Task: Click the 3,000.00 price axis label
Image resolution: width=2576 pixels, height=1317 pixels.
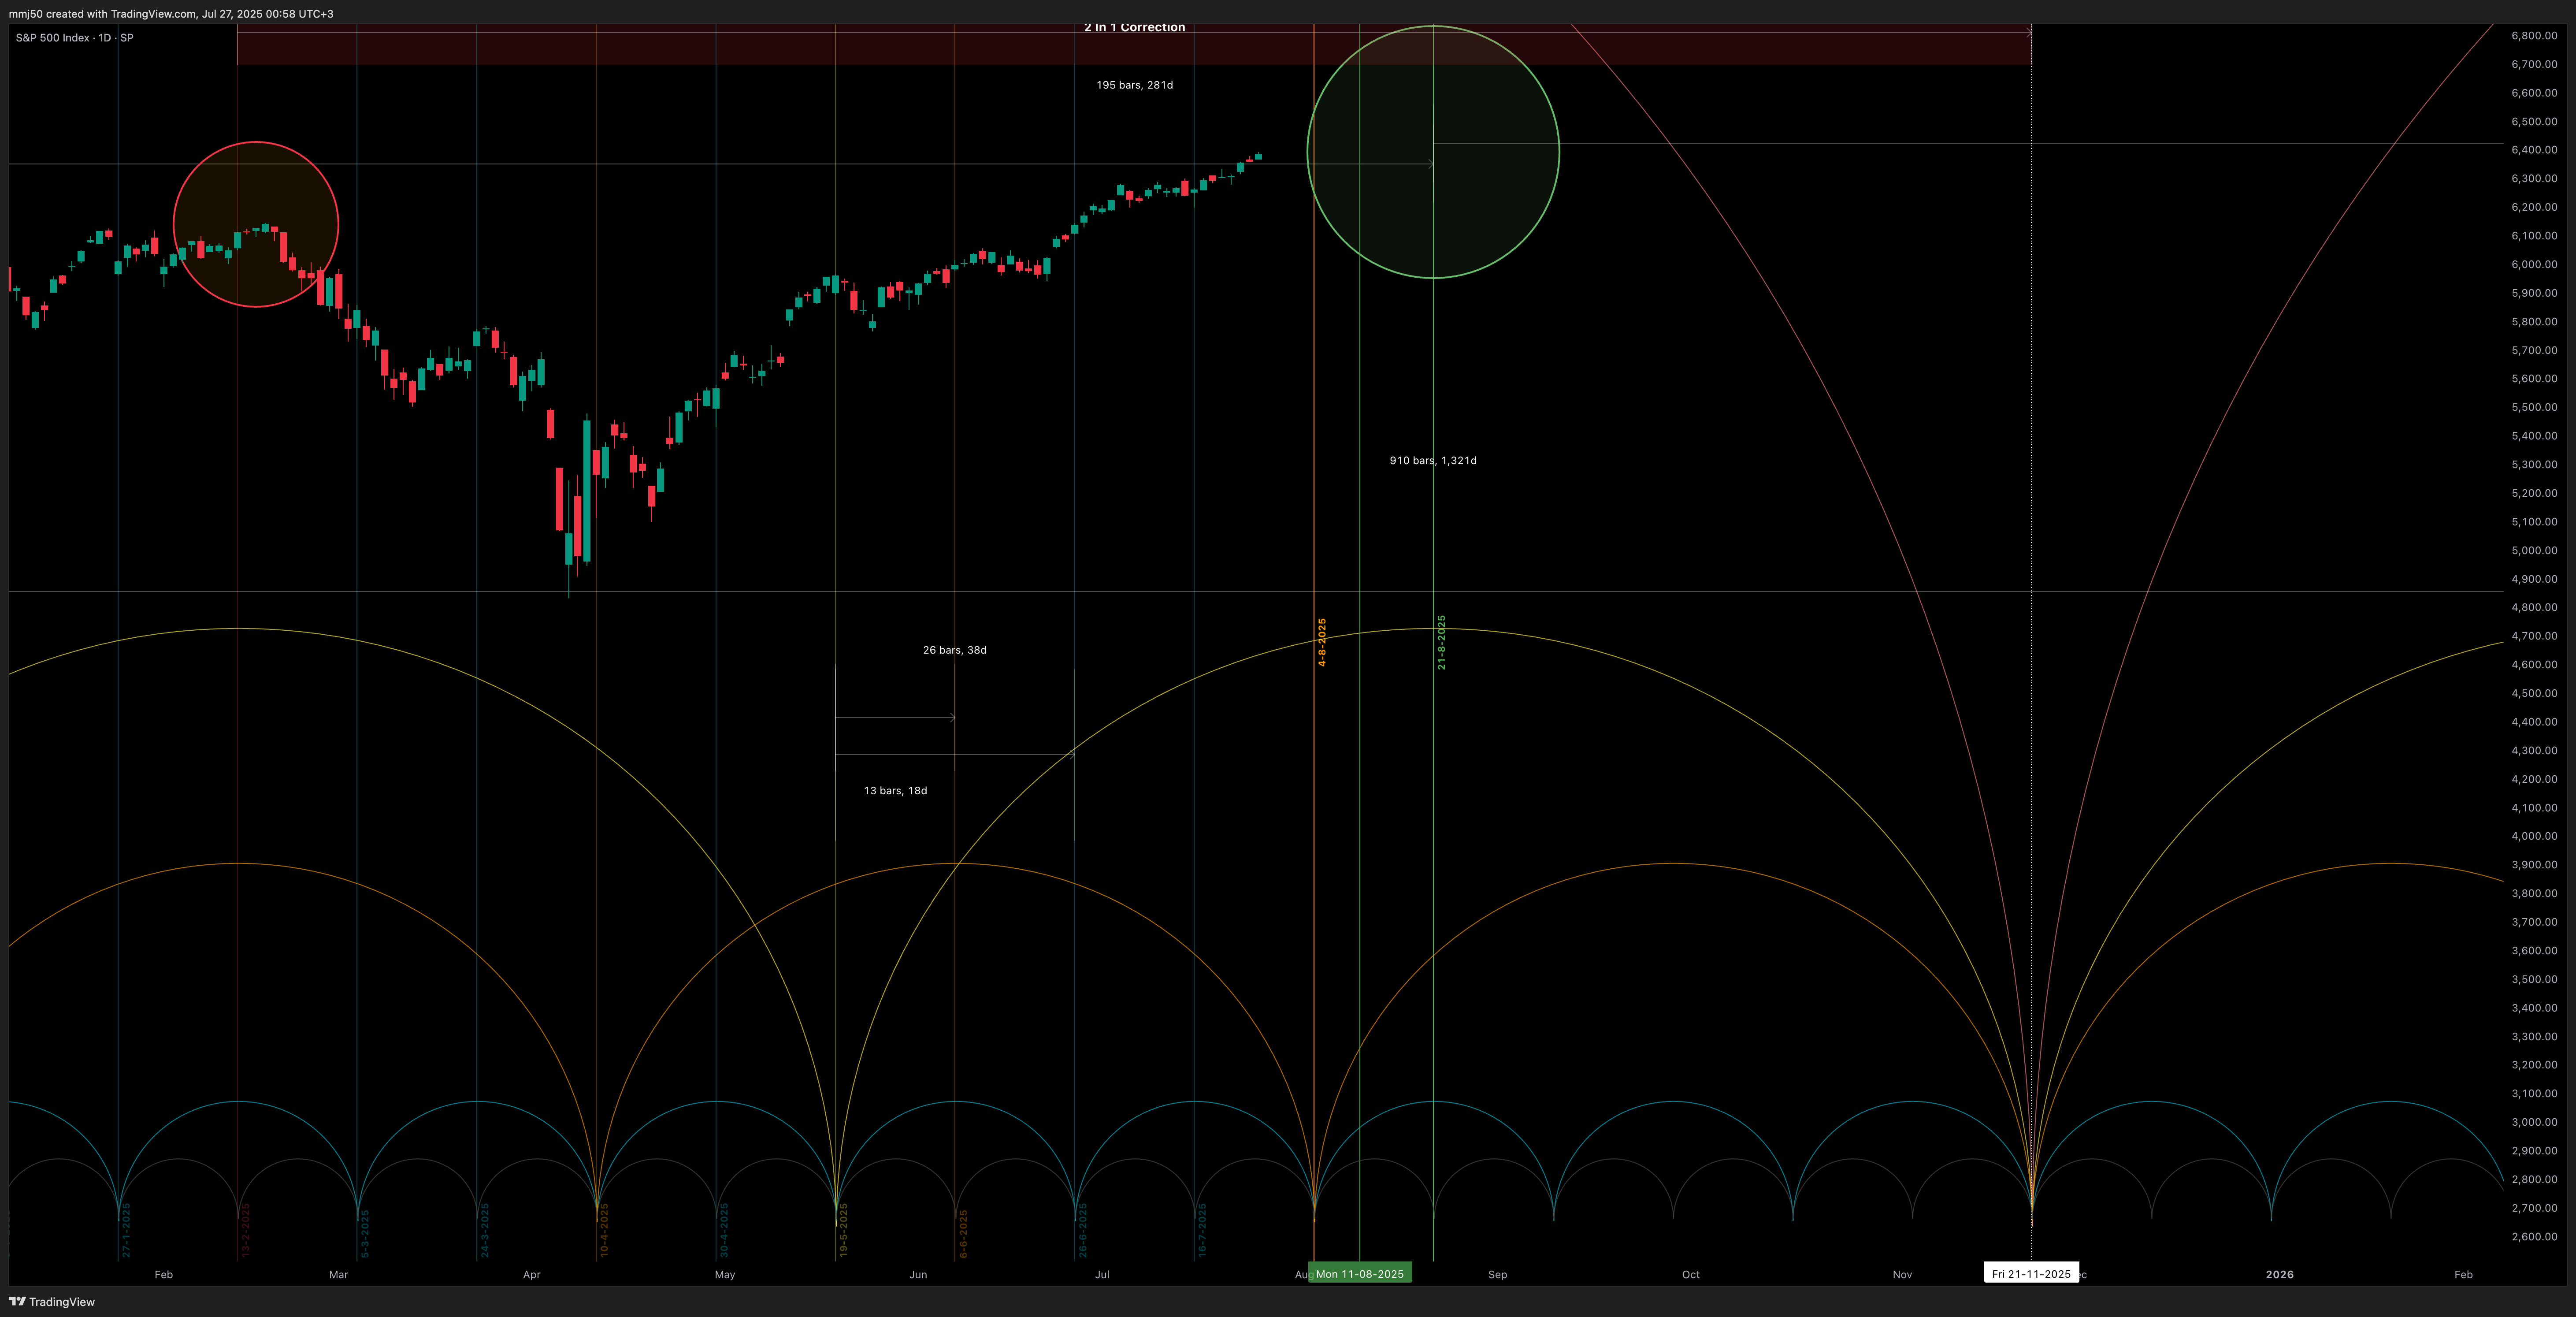Action: (x=2534, y=1123)
